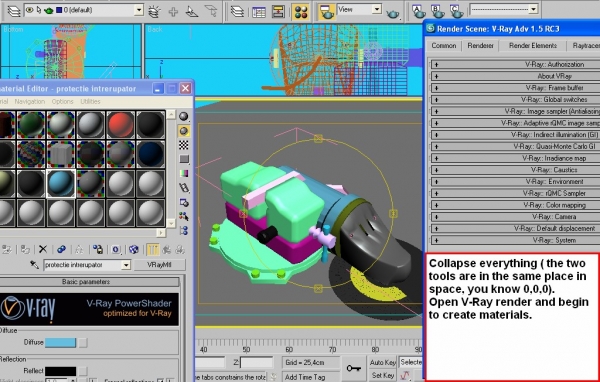Click Reflect map slot button

83,371
